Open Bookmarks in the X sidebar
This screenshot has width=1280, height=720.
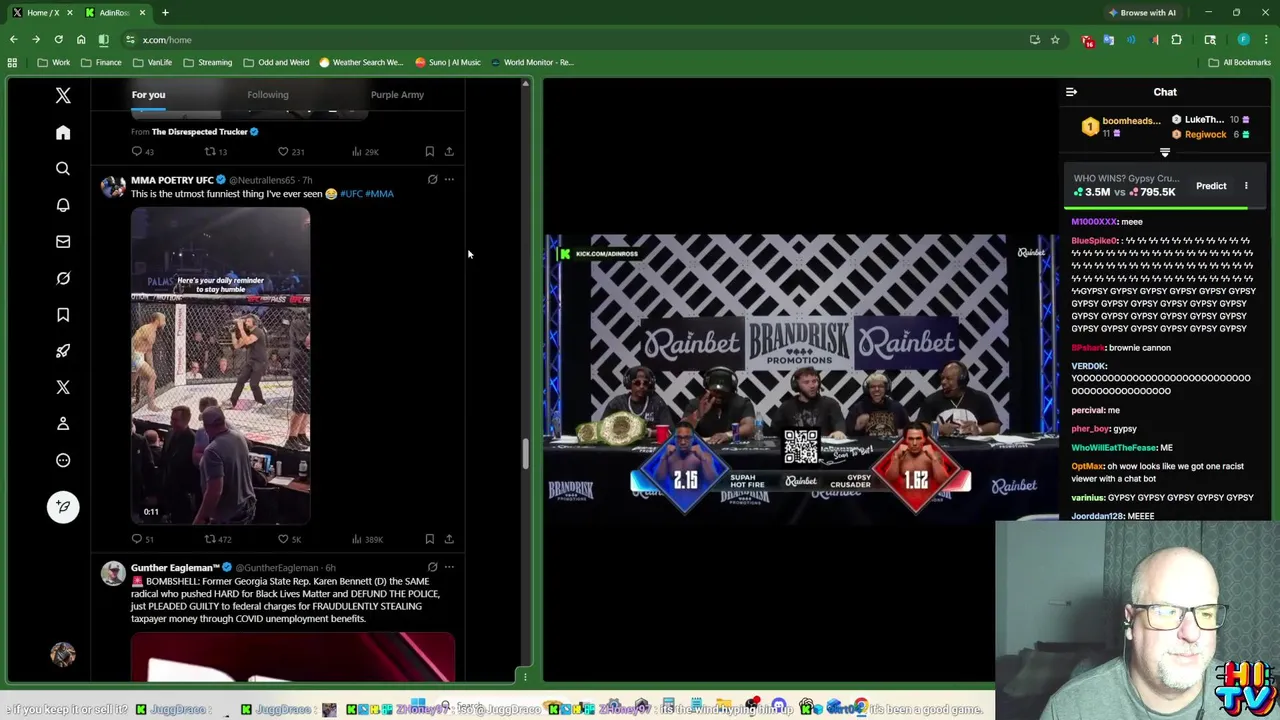(63, 315)
